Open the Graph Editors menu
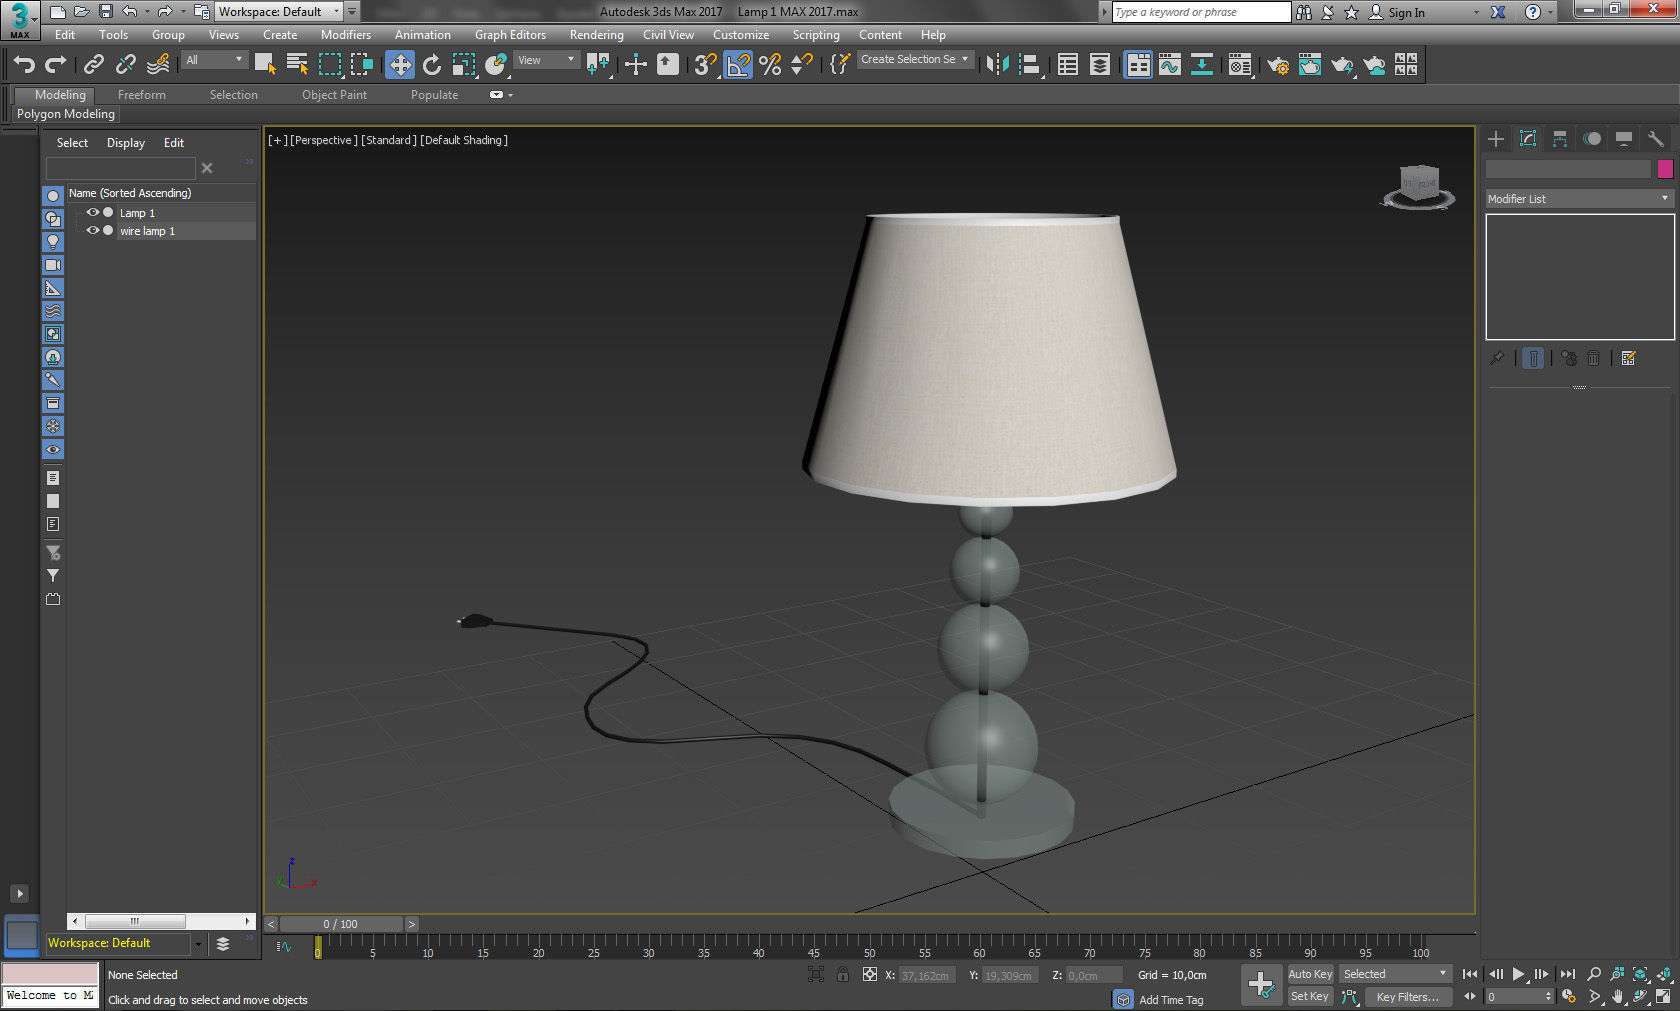This screenshot has height=1011, width=1680. pyautogui.click(x=510, y=35)
